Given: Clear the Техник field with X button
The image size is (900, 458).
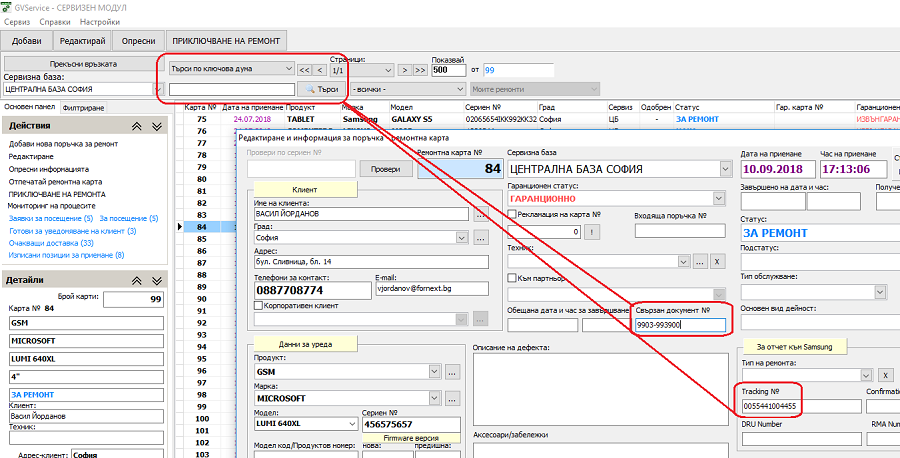Looking at the screenshot, I should click(x=717, y=261).
